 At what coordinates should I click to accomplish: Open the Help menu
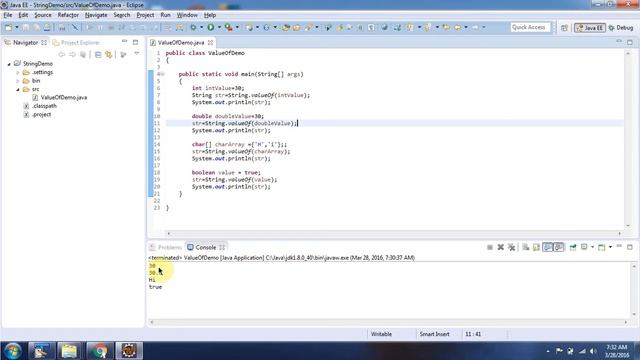pos(210,15)
